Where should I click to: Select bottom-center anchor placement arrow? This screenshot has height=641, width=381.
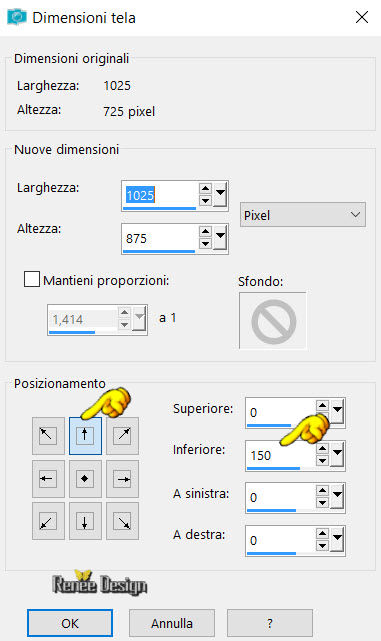tap(85, 522)
